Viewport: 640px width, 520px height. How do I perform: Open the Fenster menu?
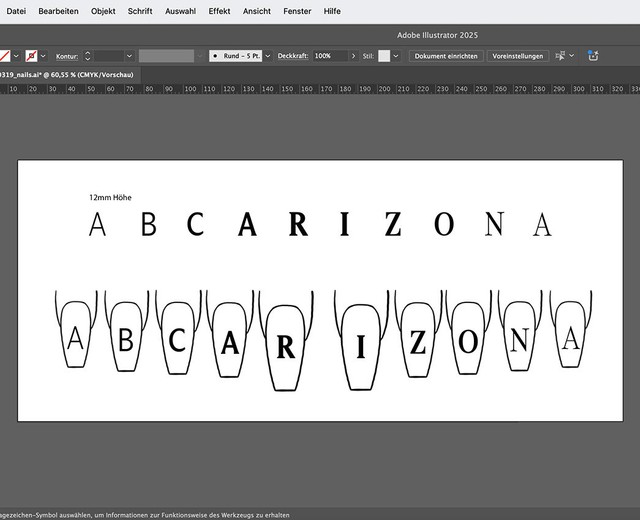pos(297,11)
